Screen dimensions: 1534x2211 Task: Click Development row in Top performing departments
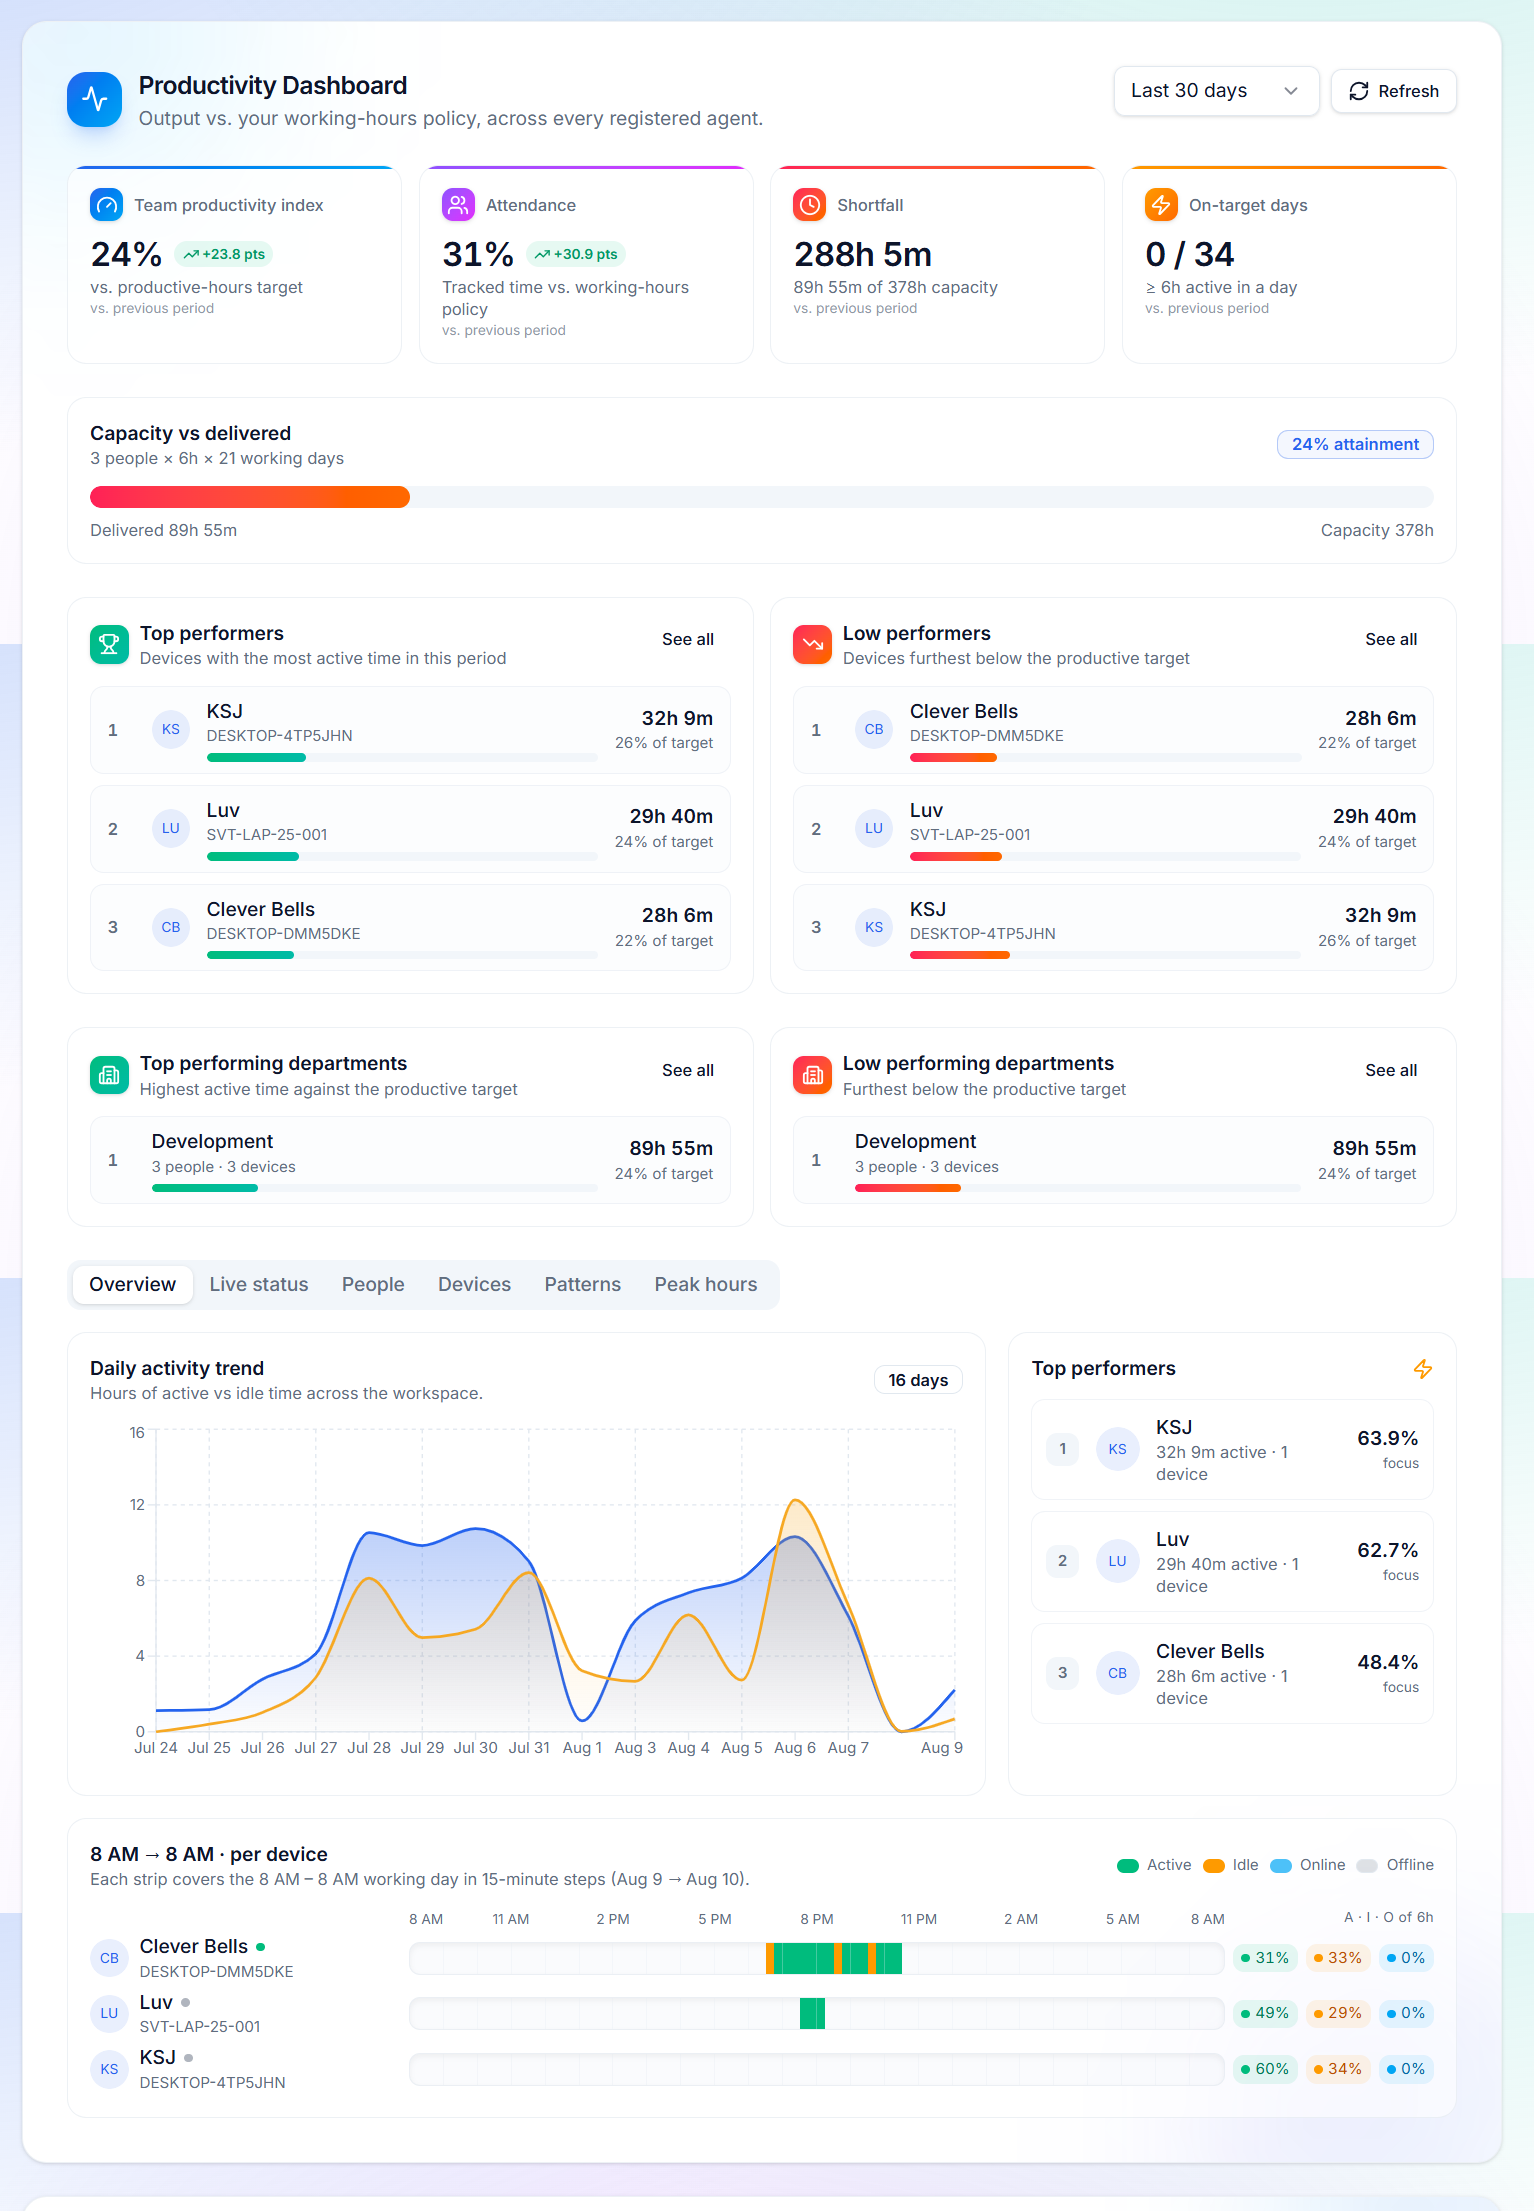[x=410, y=1160]
